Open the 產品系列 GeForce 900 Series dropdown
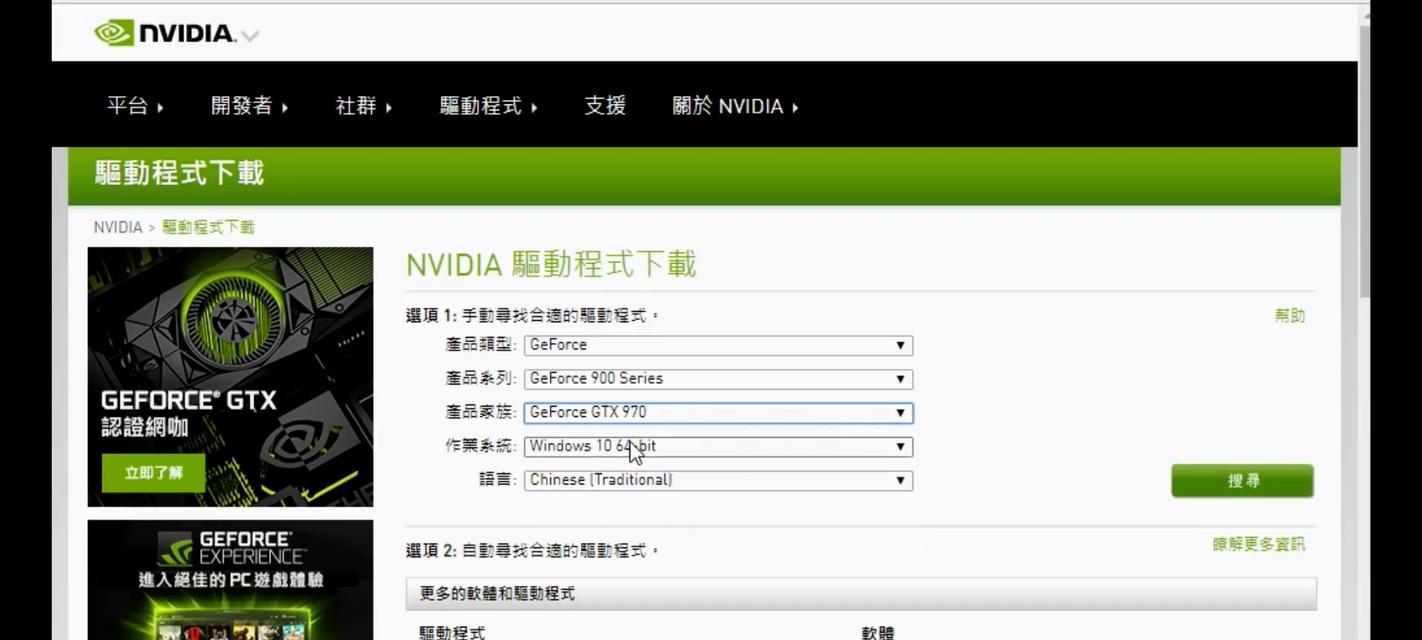Image resolution: width=1422 pixels, height=640 pixels. 718,379
